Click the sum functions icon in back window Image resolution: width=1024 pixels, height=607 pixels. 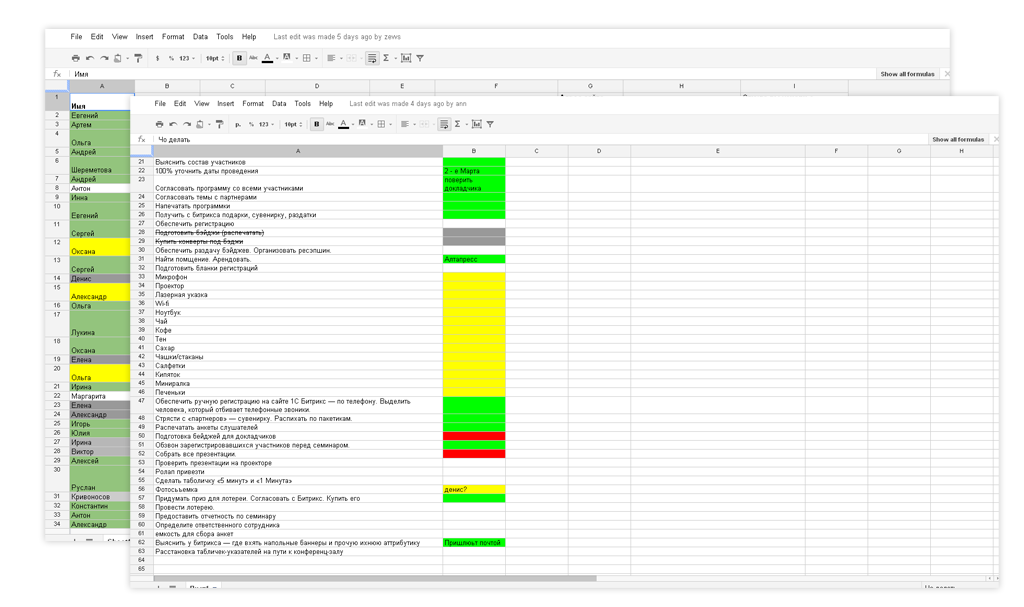[386, 58]
